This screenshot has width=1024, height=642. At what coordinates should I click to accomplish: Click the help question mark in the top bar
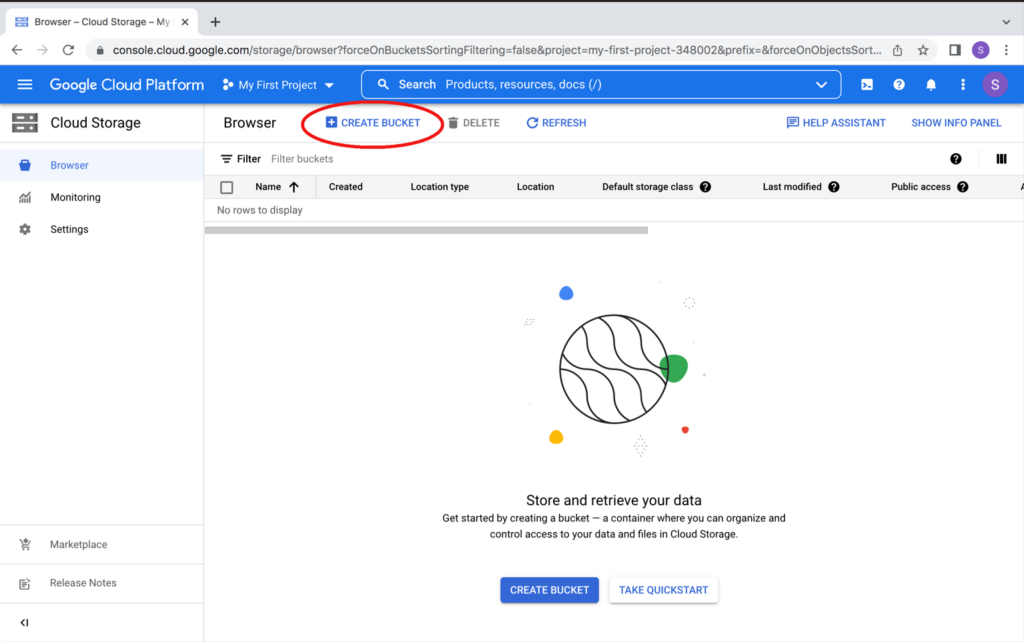pos(898,84)
